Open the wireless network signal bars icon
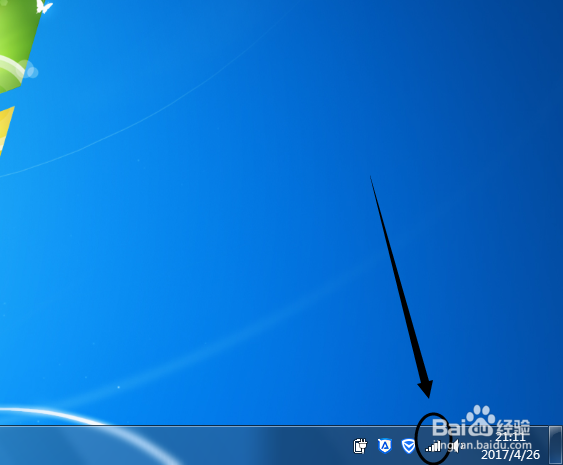Viewport: 563px width, 465px height. click(x=433, y=447)
